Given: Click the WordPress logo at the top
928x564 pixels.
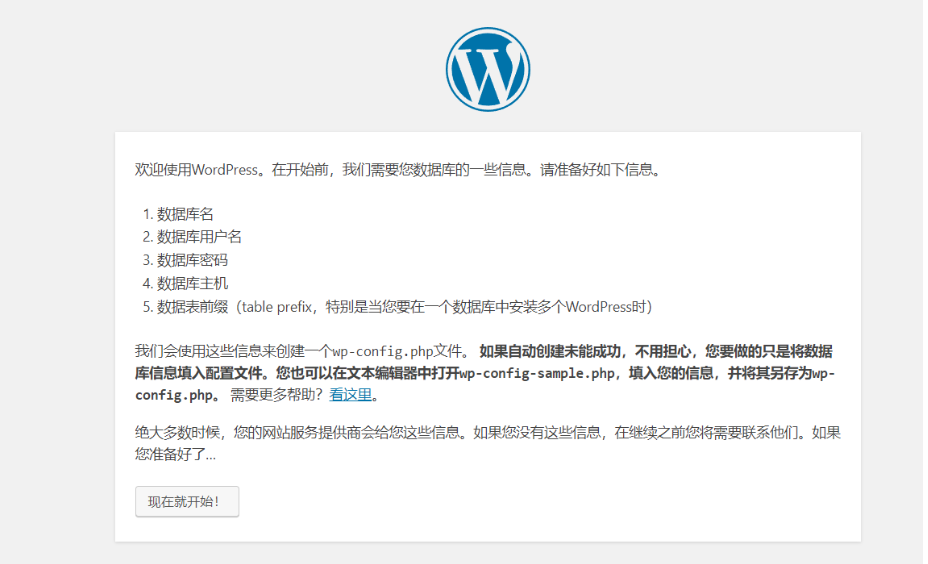Looking at the screenshot, I should [488, 69].
